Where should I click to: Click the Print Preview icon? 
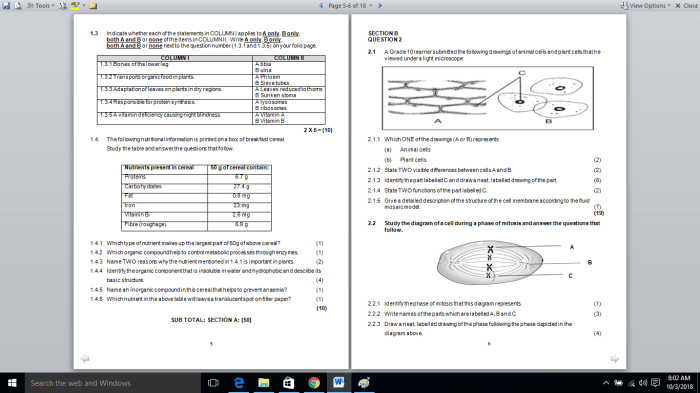18,6
